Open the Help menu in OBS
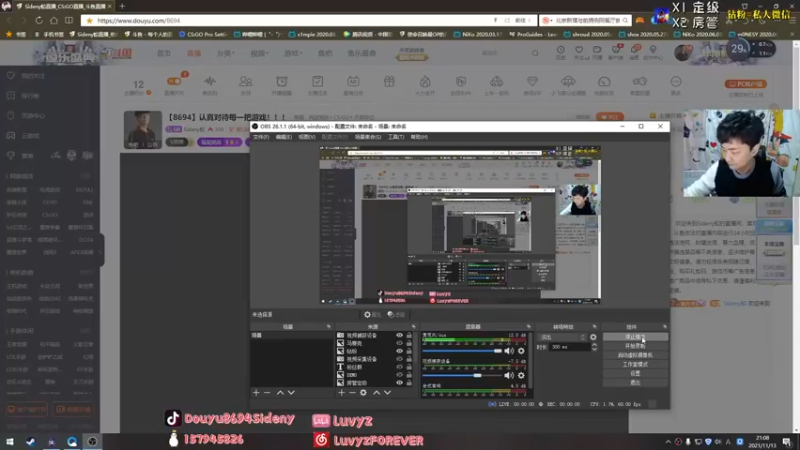The height and width of the screenshot is (450, 800). tap(419, 137)
